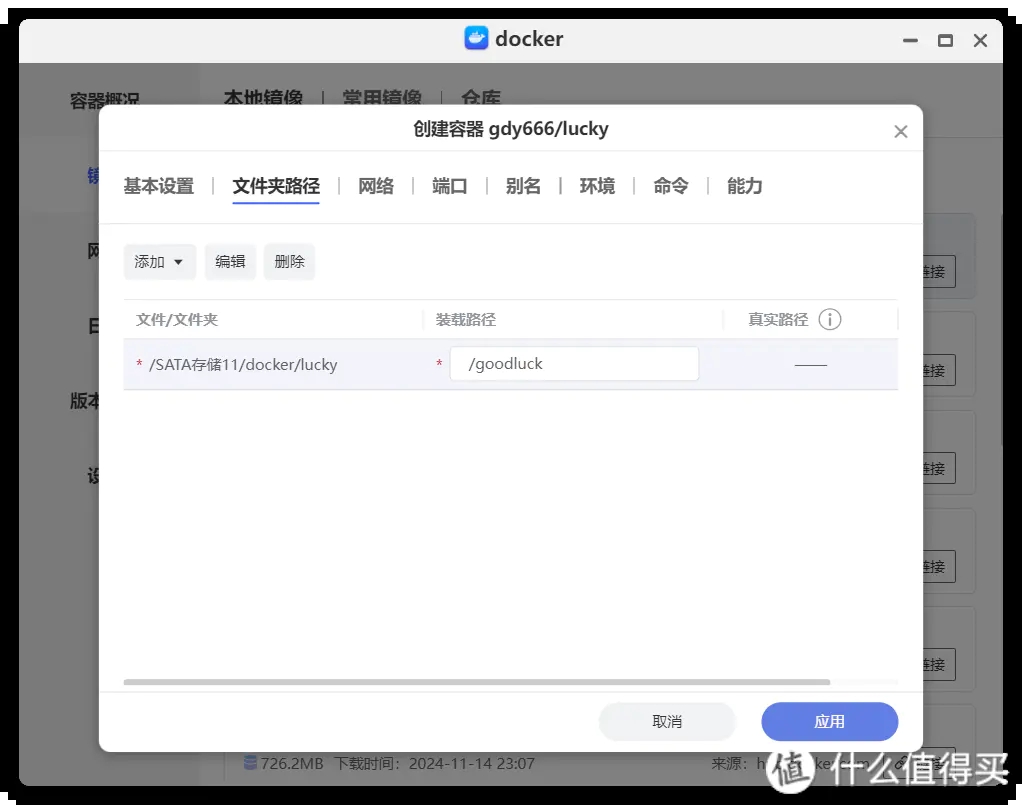Select the 文件夹路径 tab

click(x=276, y=186)
